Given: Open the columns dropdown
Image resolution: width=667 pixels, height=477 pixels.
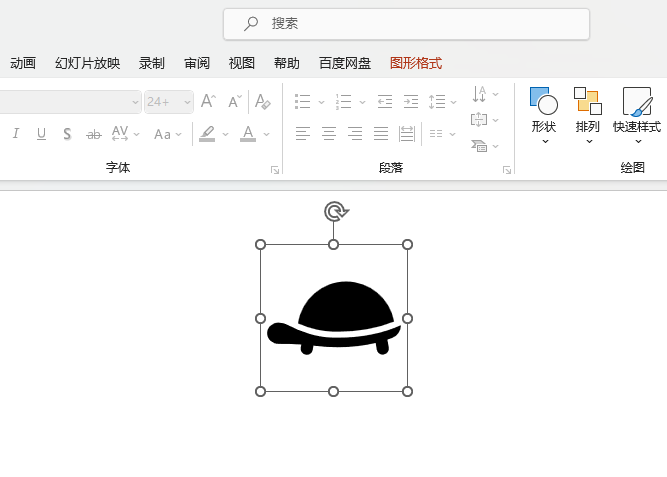Looking at the screenshot, I should click(x=442, y=134).
